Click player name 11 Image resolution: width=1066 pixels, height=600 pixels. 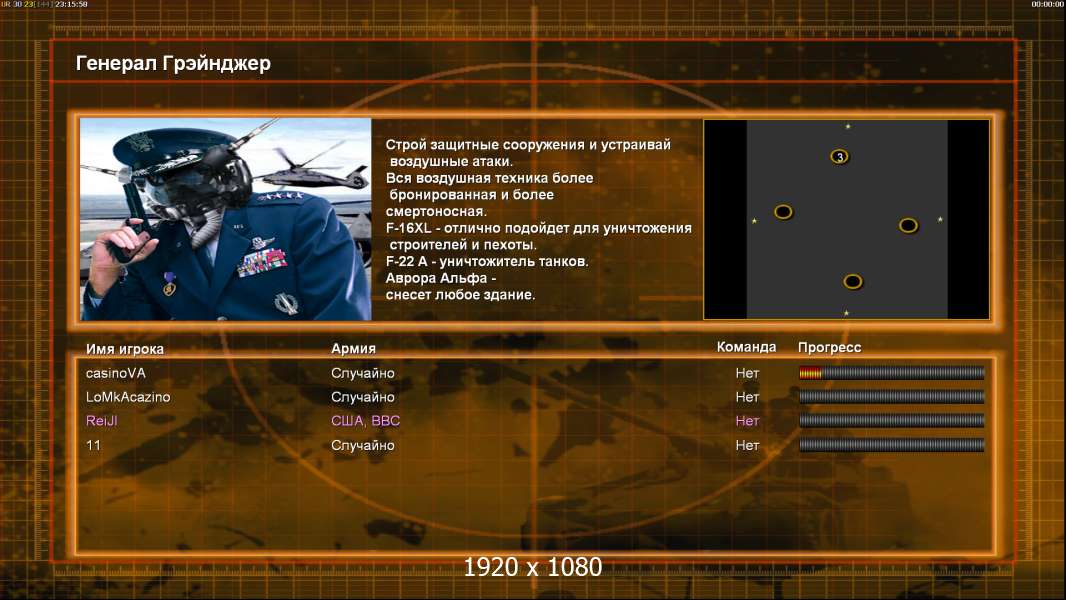tap(93, 445)
